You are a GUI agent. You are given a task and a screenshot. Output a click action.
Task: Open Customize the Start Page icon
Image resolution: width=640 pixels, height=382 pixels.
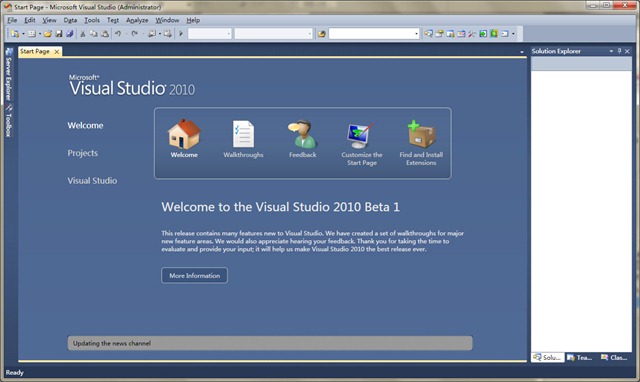(x=361, y=135)
